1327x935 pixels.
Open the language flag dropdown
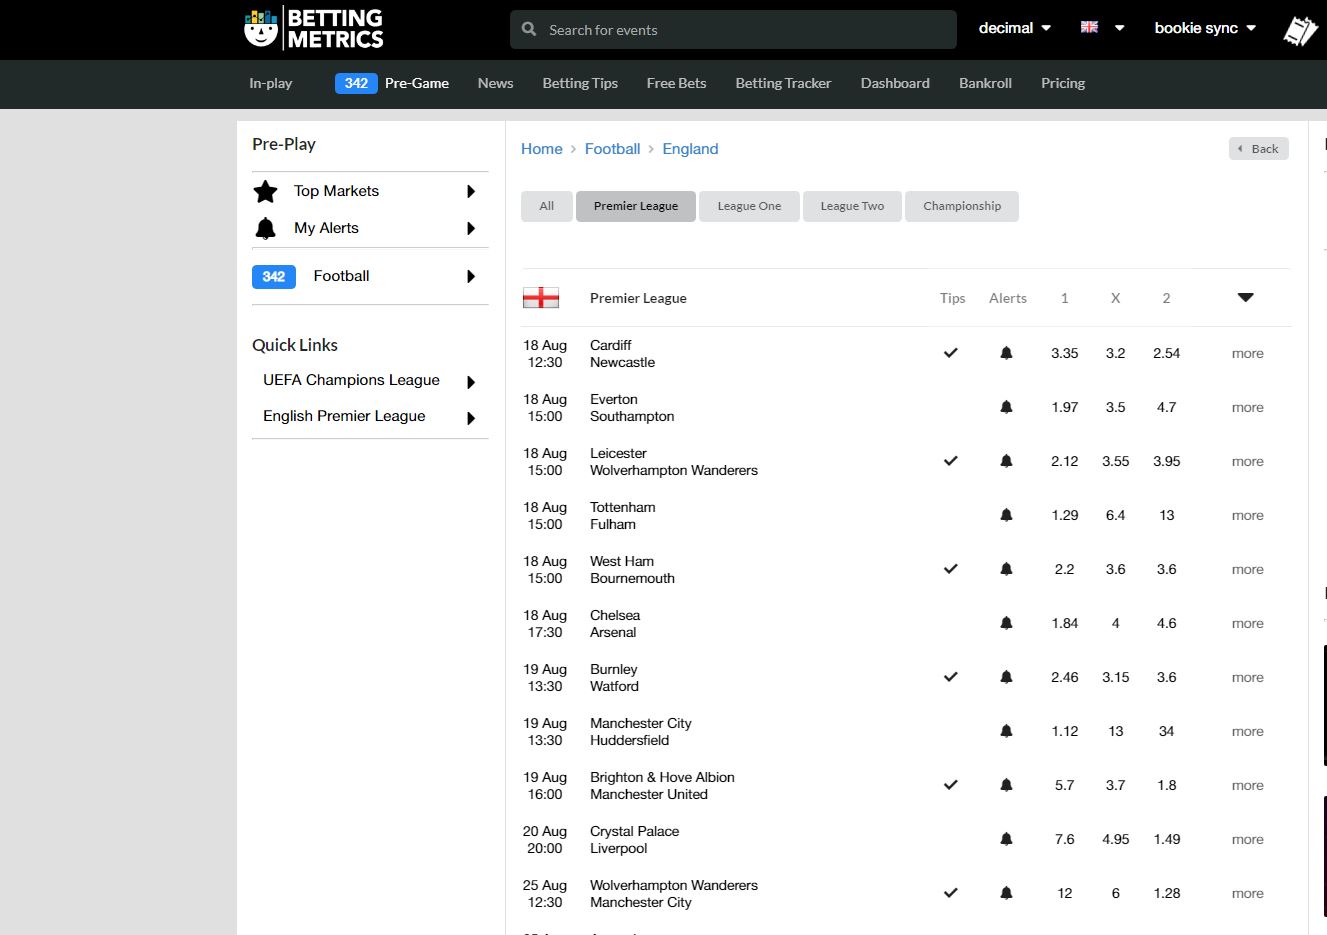pos(1102,28)
